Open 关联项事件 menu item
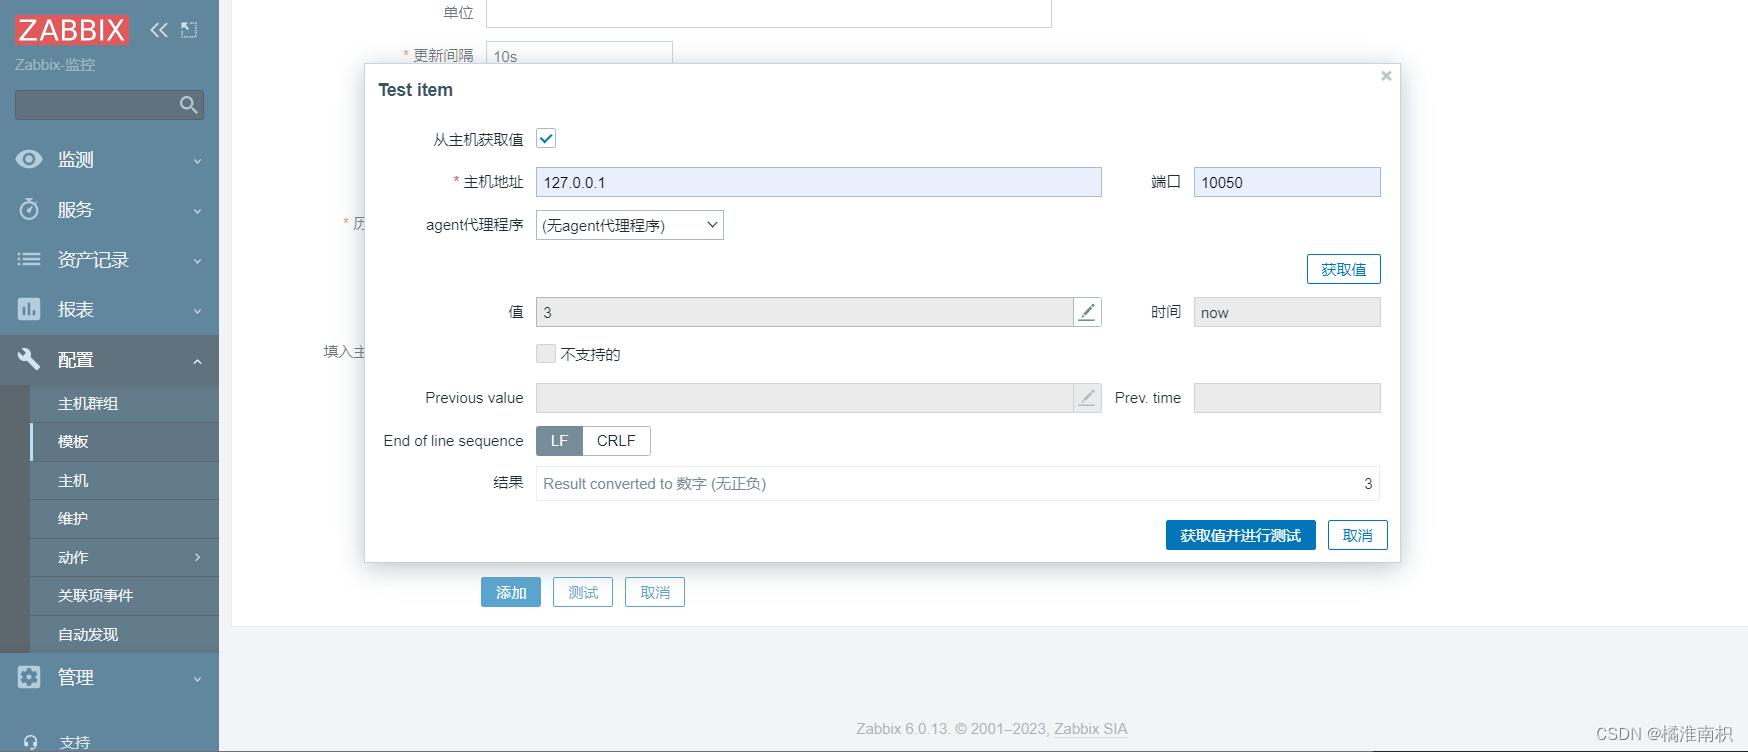Image resolution: width=1748 pixels, height=752 pixels. 124,596
